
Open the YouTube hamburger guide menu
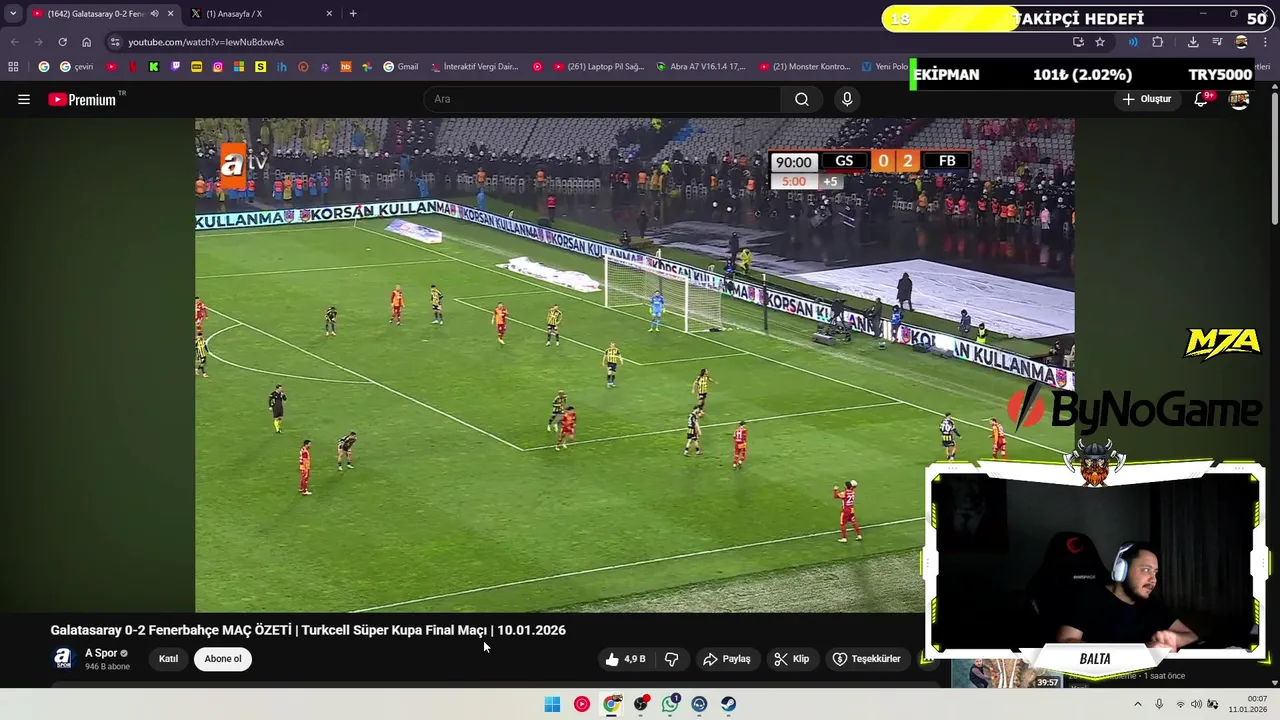(x=24, y=99)
